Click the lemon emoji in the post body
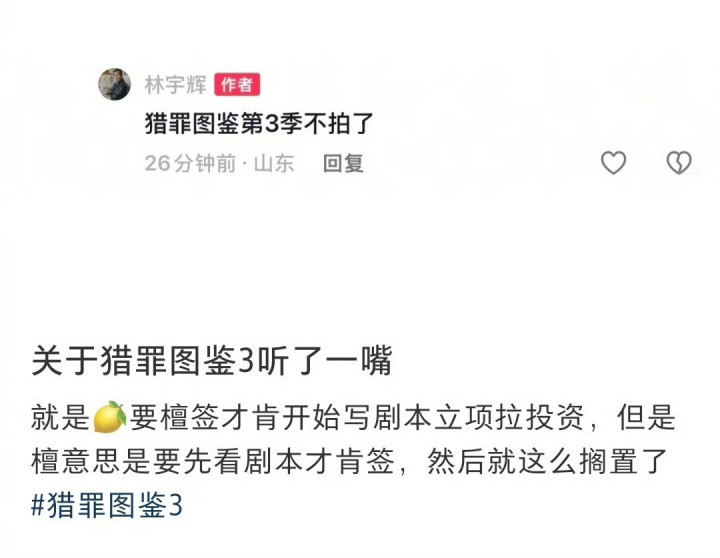 [x=109, y=417]
